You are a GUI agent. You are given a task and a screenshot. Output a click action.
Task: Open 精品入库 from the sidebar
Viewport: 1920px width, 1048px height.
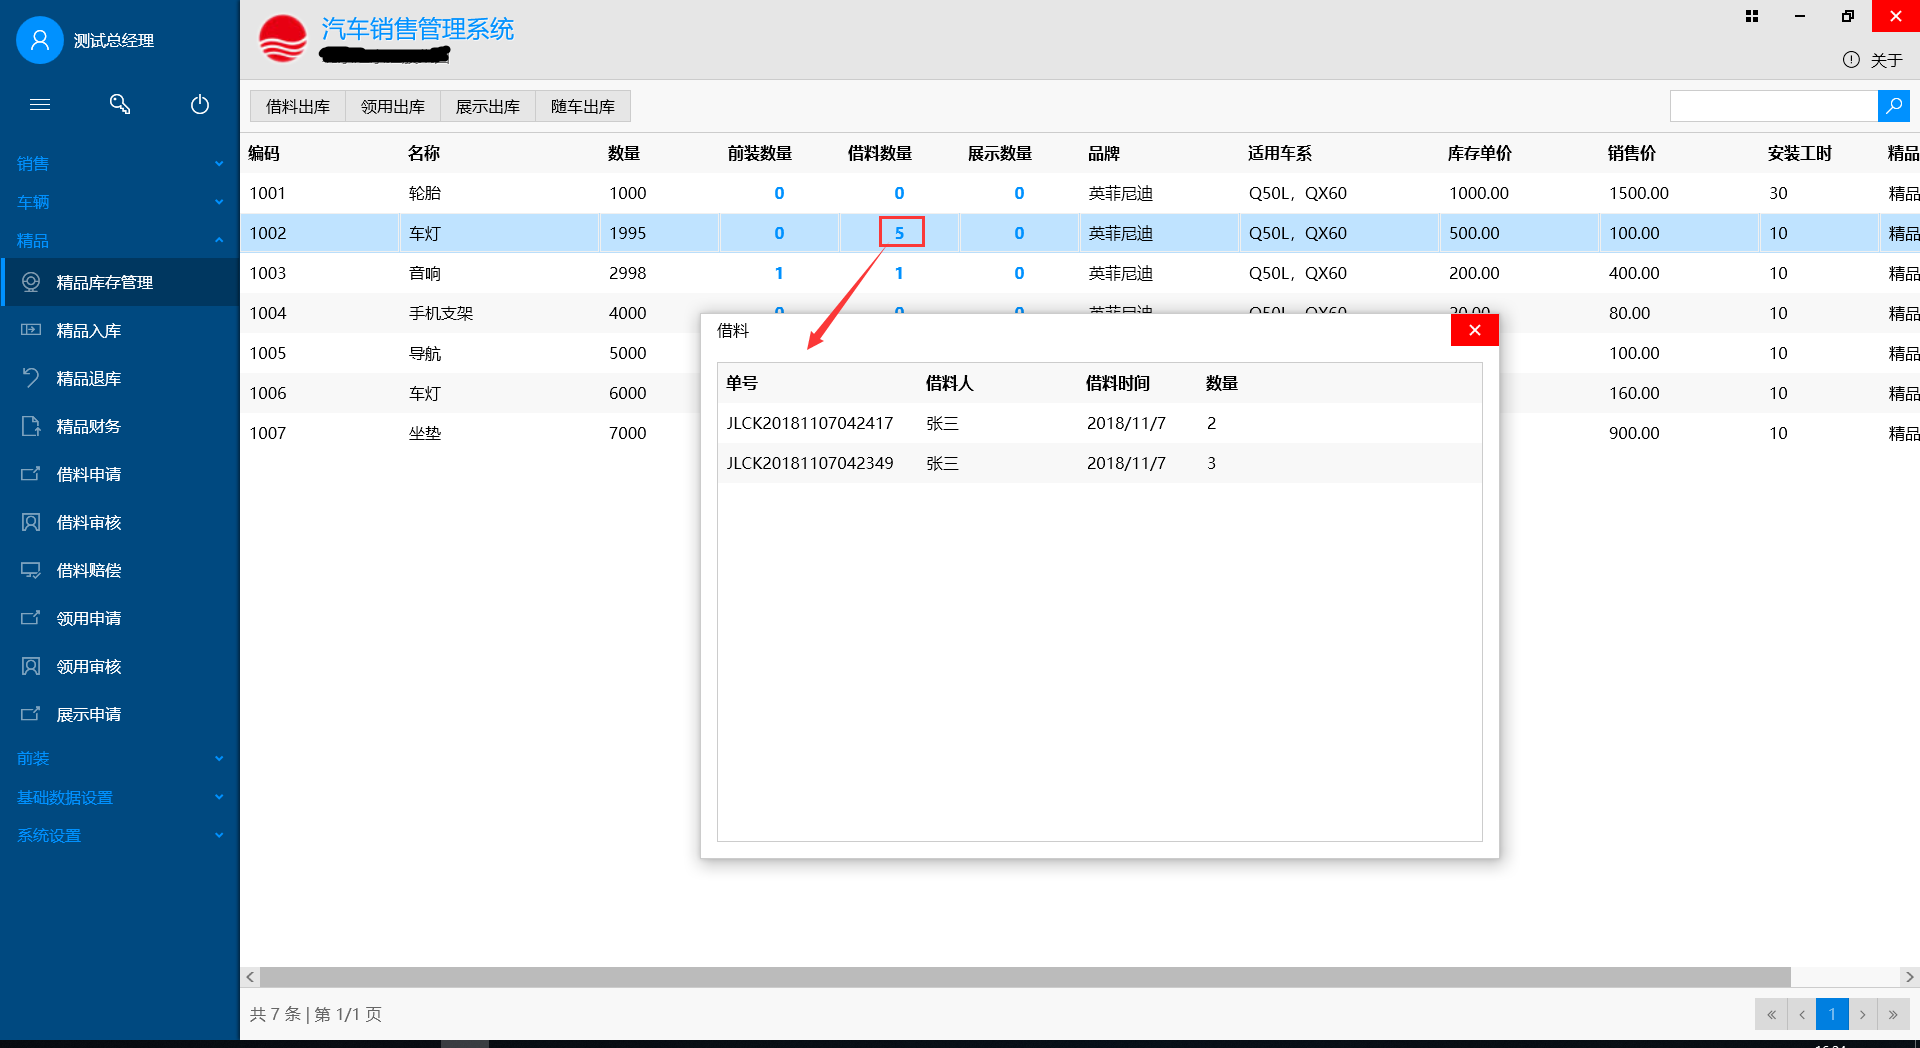[x=88, y=331]
